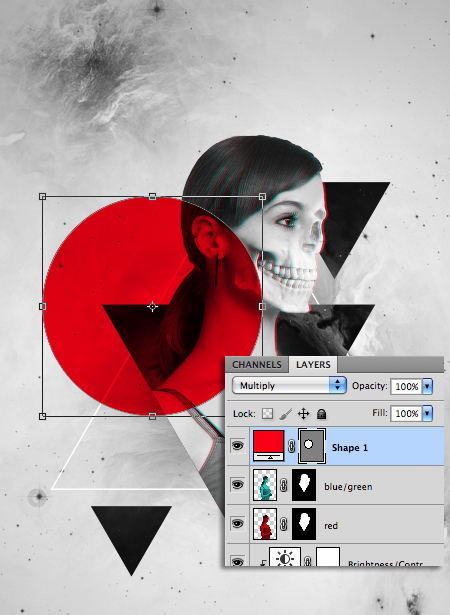Screen dimensions: 450x615
Task: Toggle lock image pixels brush icon
Action: click(286, 413)
